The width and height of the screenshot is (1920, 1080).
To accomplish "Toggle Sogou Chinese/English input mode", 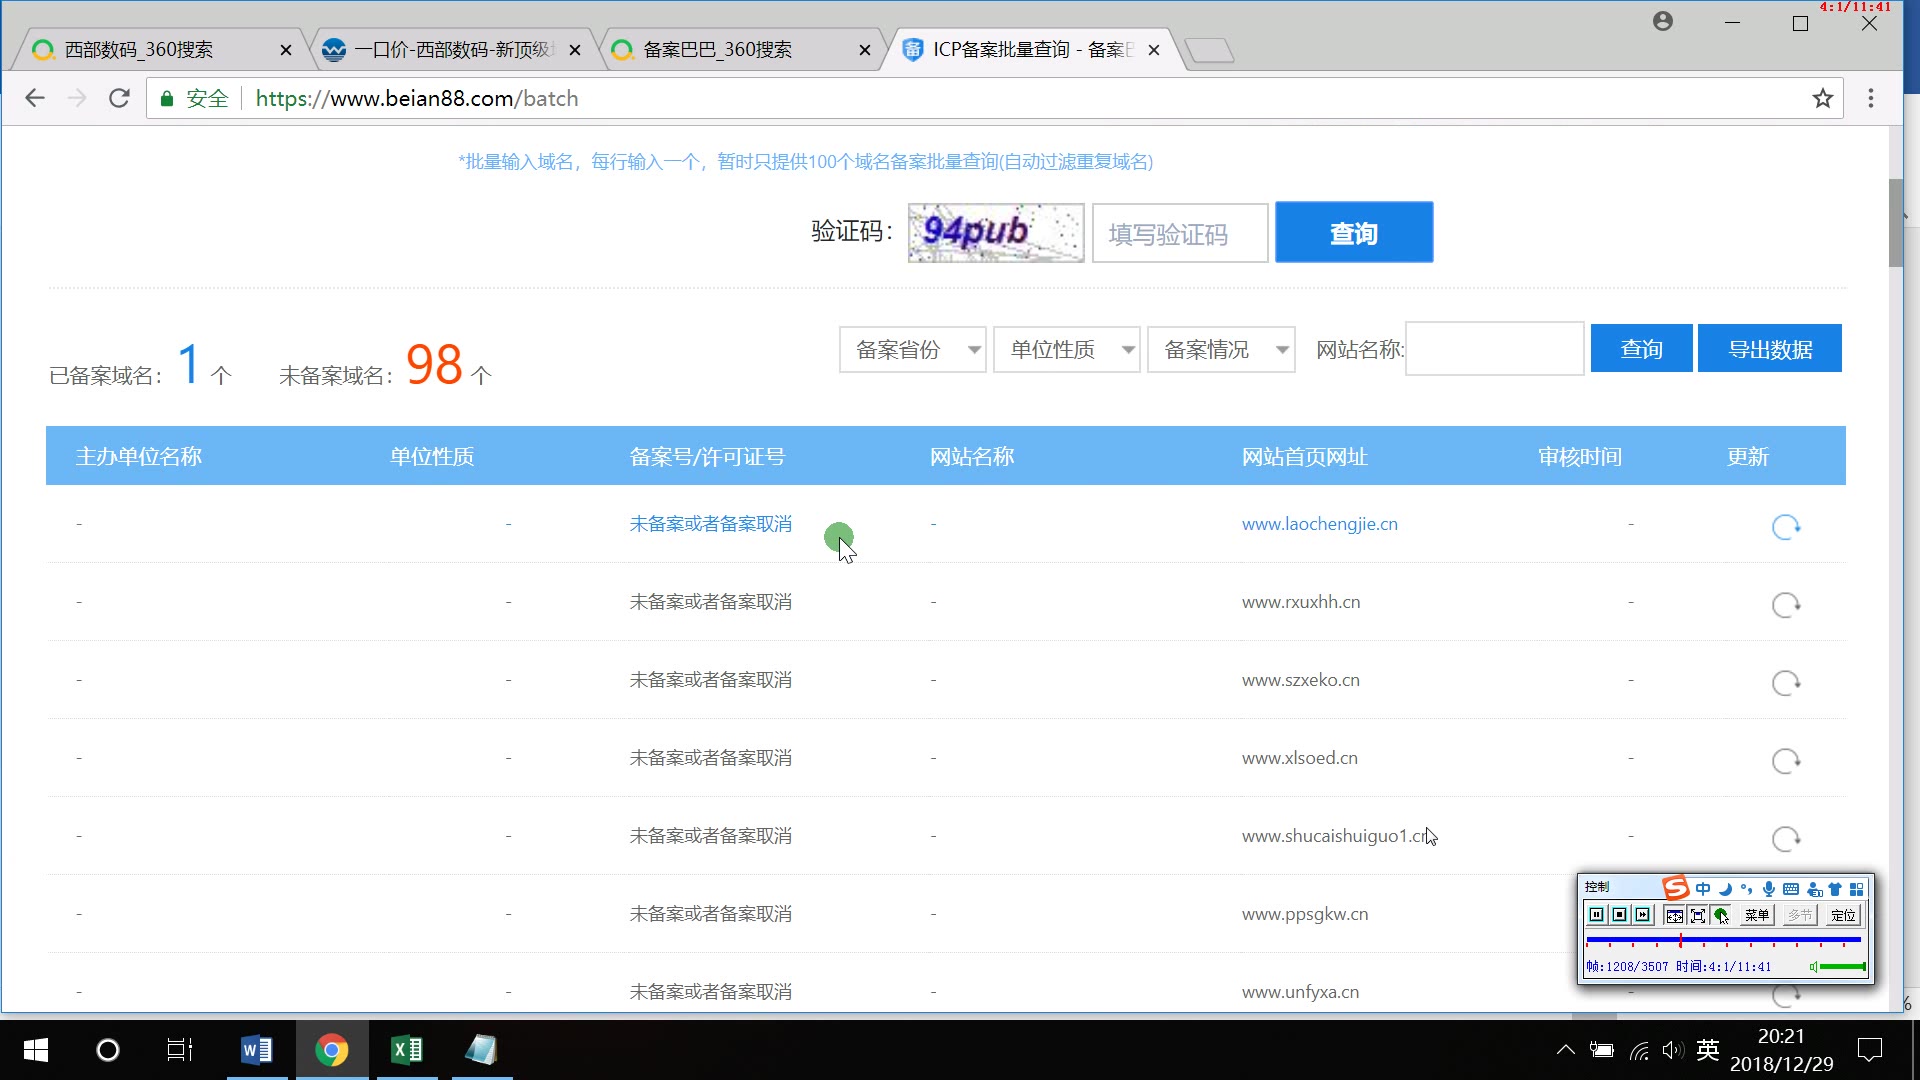I will (x=1703, y=888).
